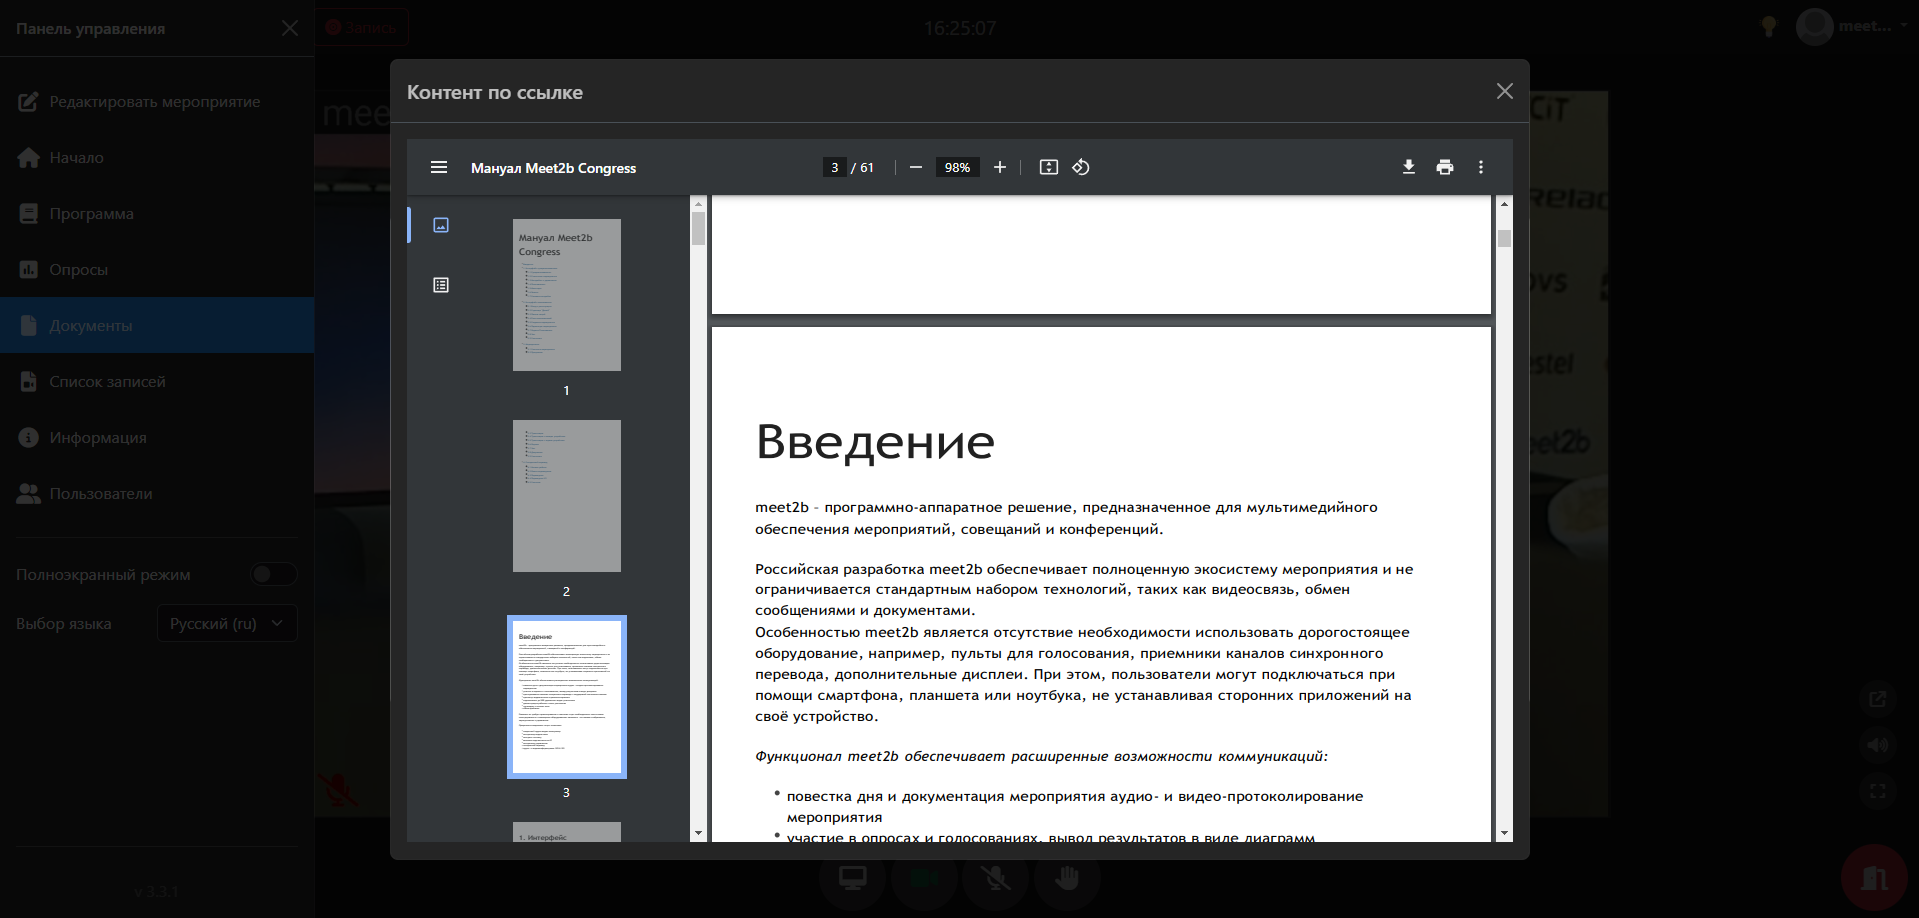Toggle the camera icon in the bottom bar
Image resolution: width=1919 pixels, height=918 pixels.
click(x=923, y=879)
